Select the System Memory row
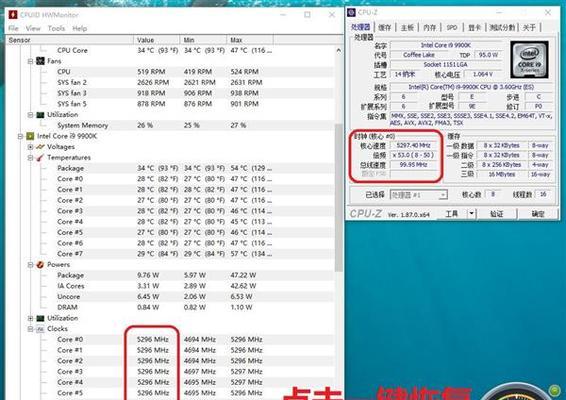The width and height of the screenshot is (566, 400). click(170, 125)
